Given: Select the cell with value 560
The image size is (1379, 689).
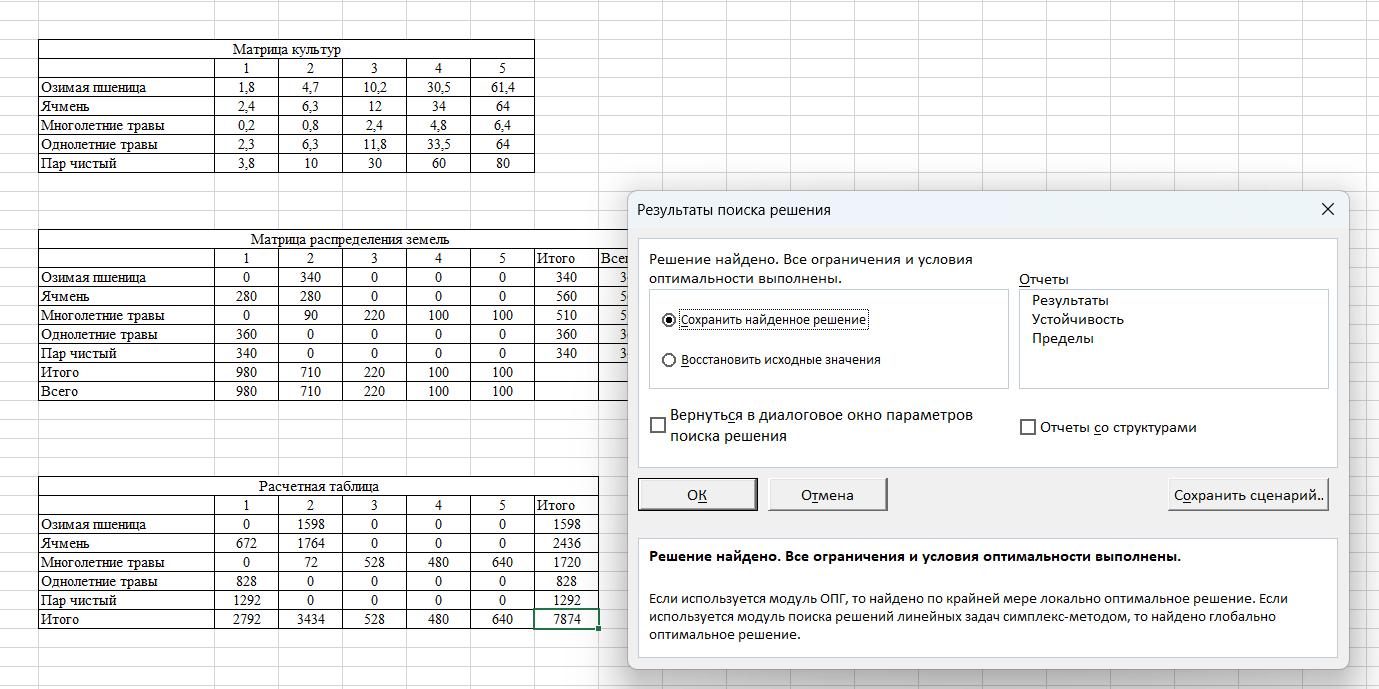Looking at the screenshot, I should [x=566, y=296].
